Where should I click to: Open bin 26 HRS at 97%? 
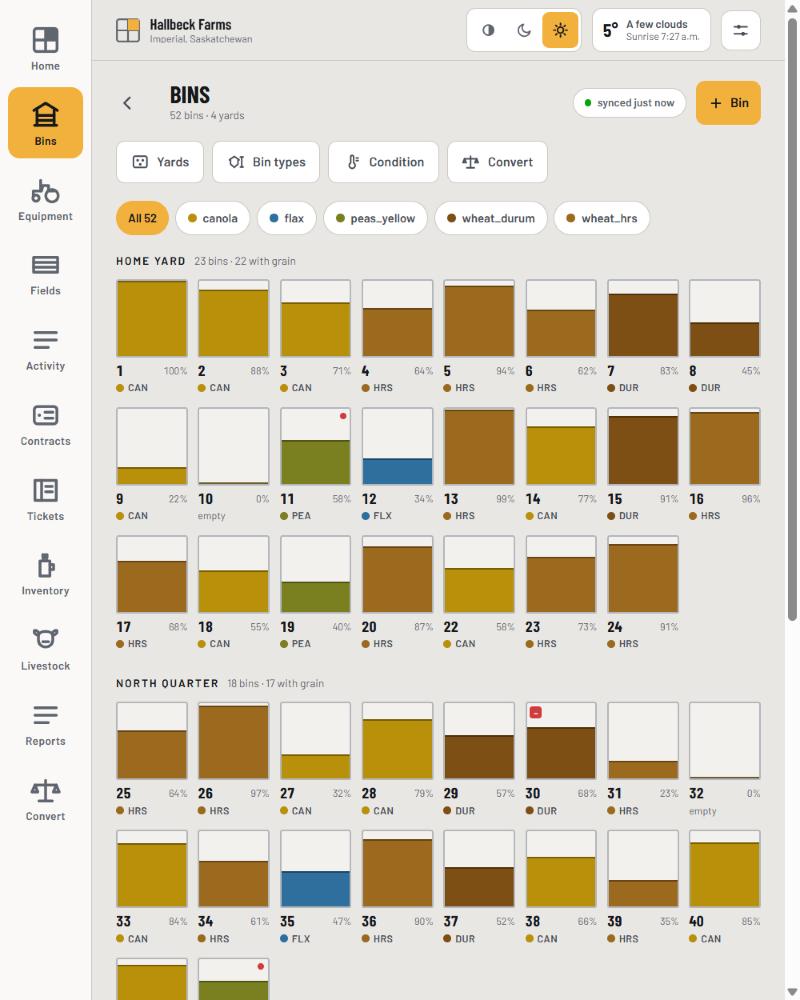[233, 759]
